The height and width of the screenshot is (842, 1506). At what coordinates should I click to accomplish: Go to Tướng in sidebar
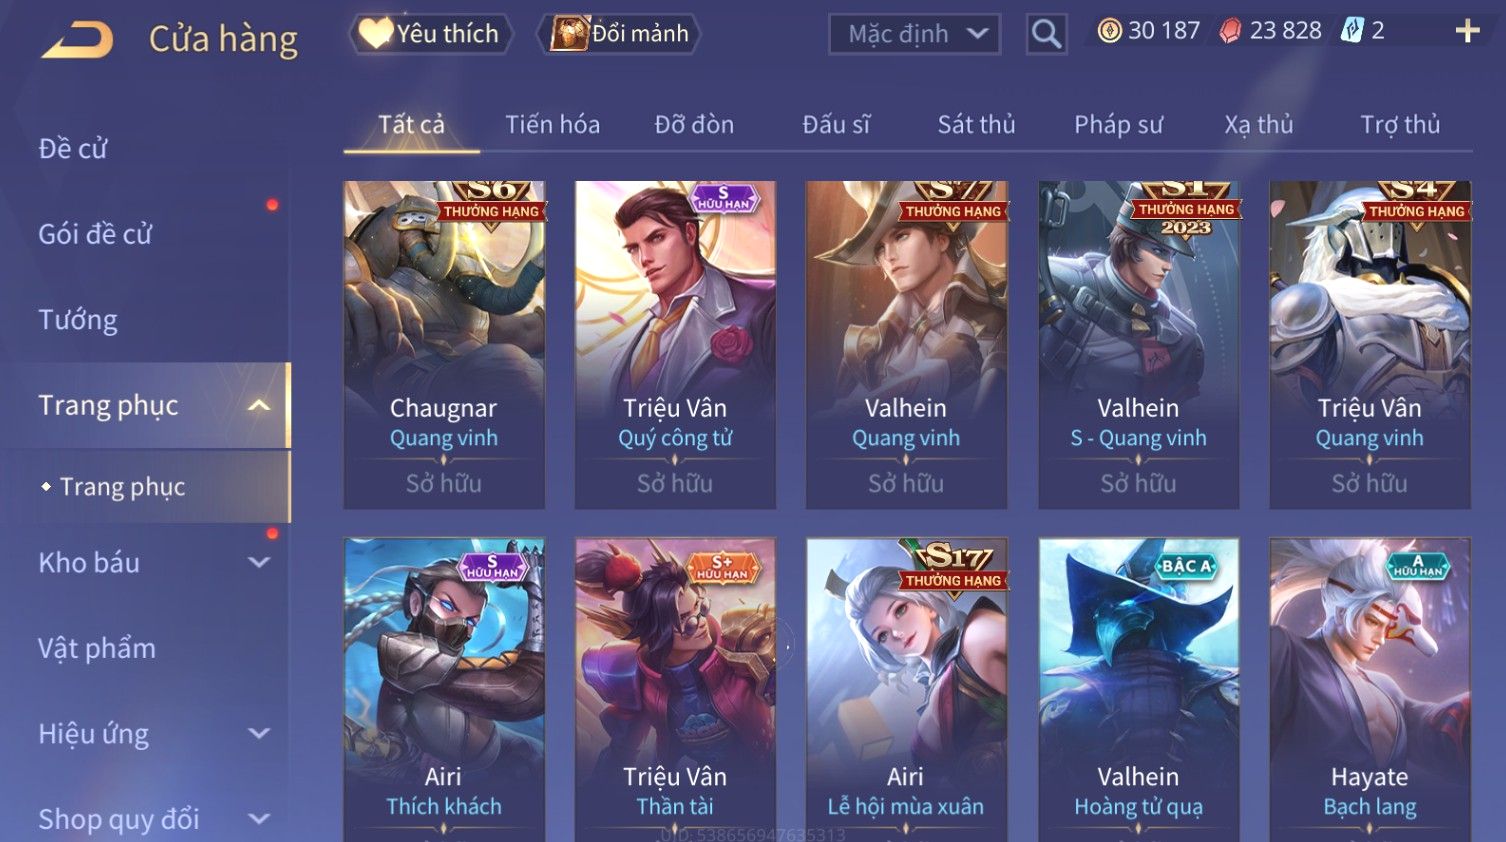coord(78,320)
